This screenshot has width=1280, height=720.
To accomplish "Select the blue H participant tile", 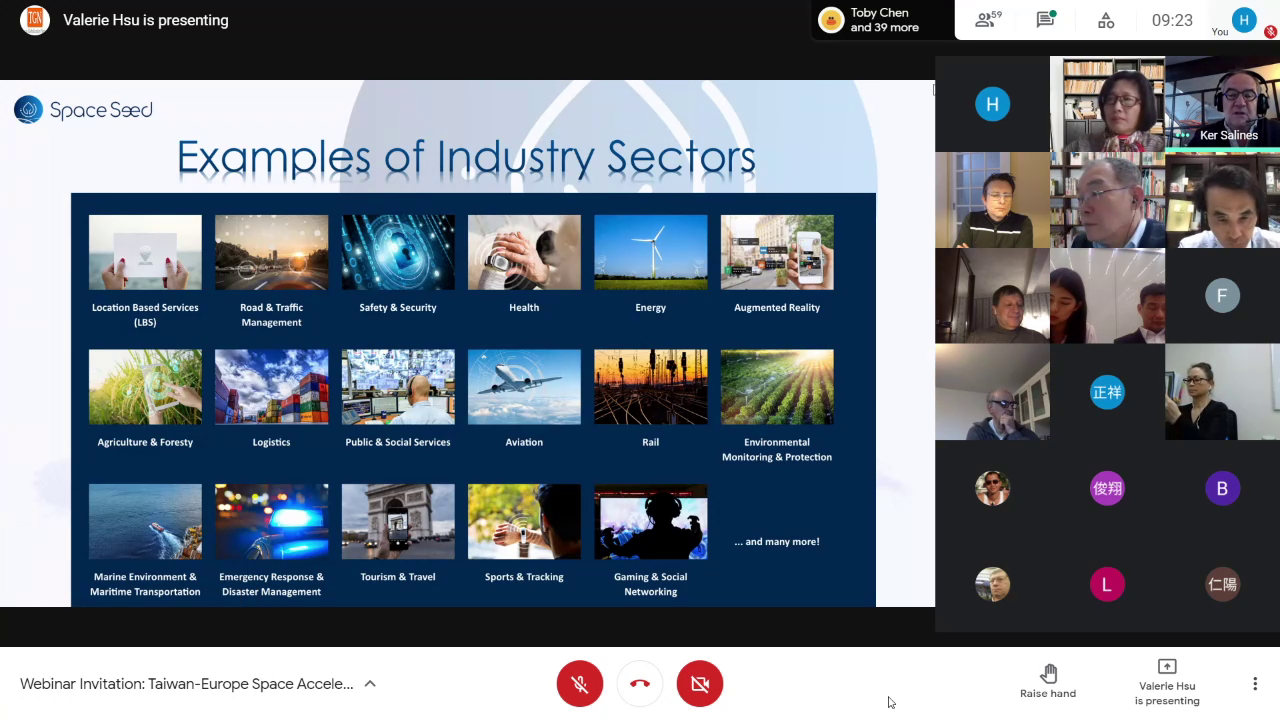I will [x=992, y=104].
